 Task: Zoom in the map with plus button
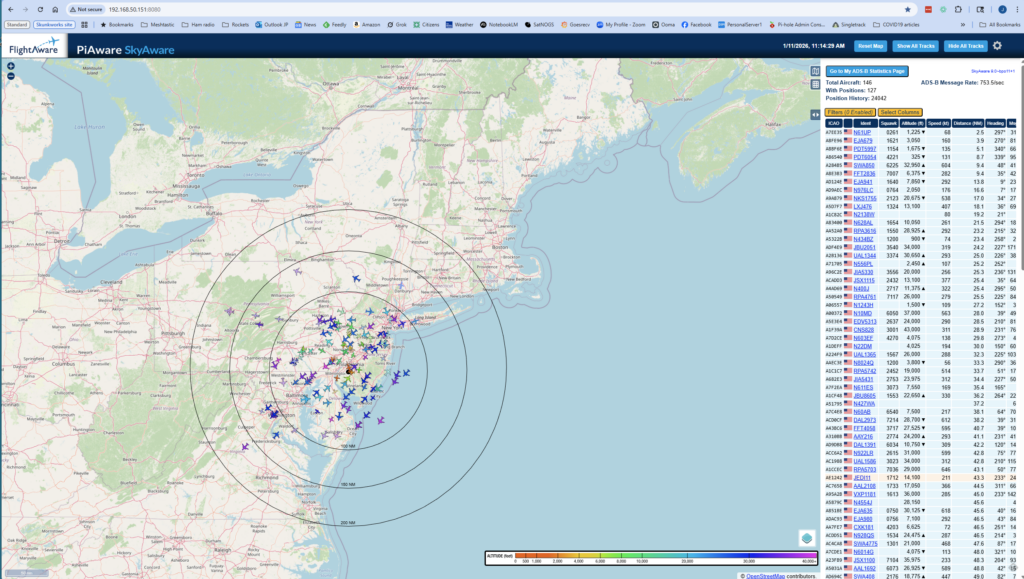10,67
